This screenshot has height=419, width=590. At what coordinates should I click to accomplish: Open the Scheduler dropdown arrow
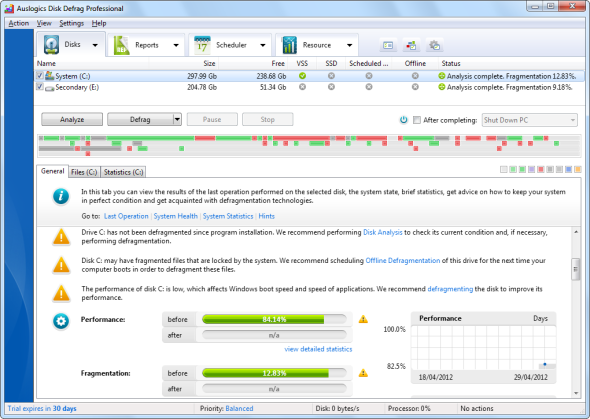(x=263, y=45)
